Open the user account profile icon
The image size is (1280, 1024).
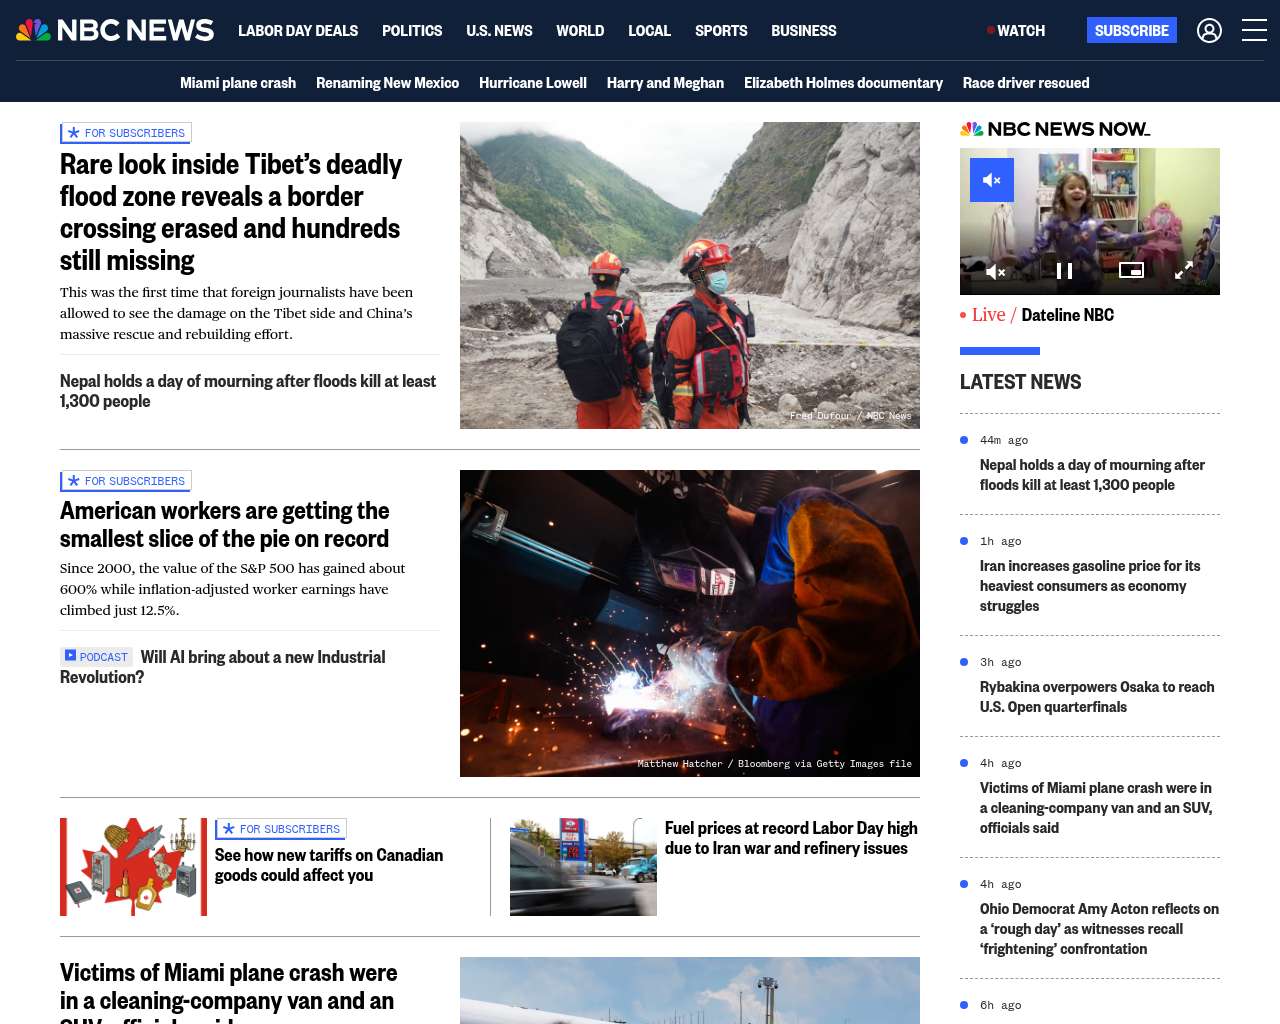(1209, 31)
